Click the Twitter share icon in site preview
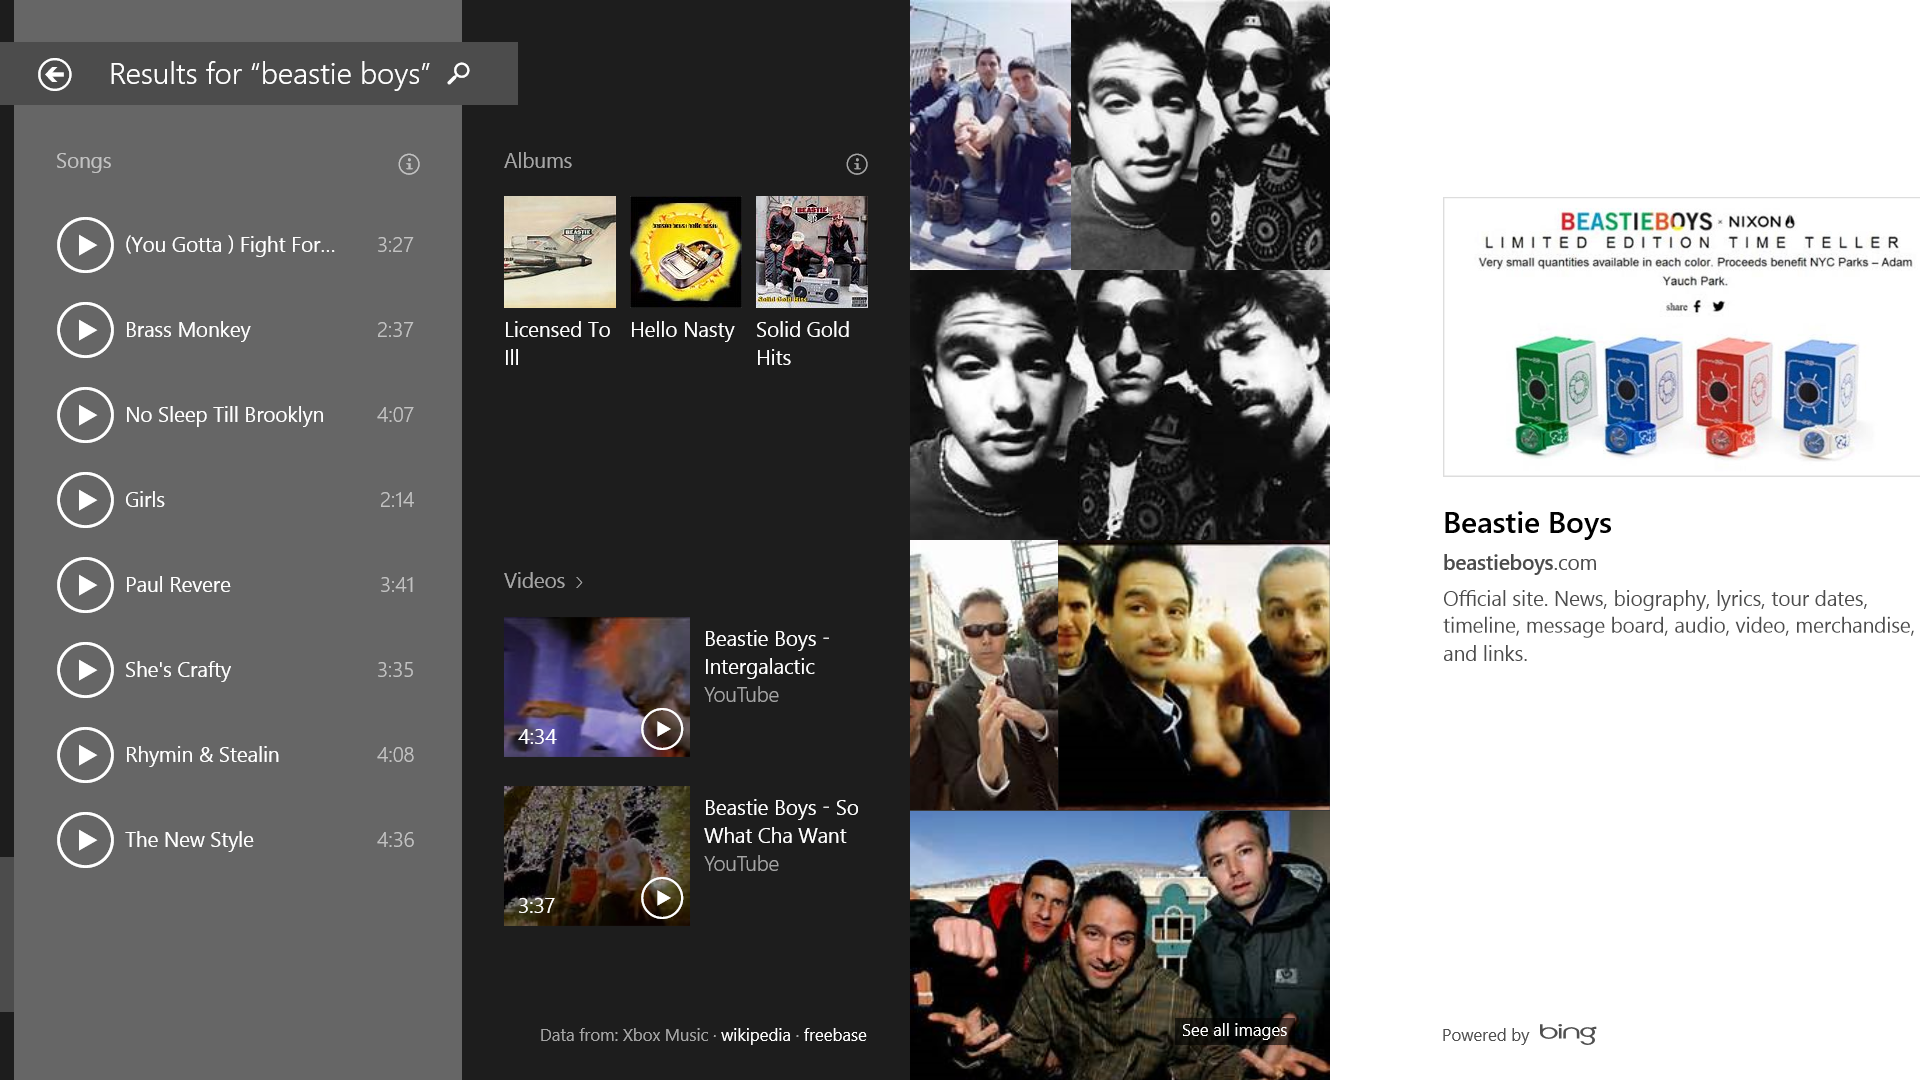Viewport: 1920px width, 1080px height. pos(1718,306)
